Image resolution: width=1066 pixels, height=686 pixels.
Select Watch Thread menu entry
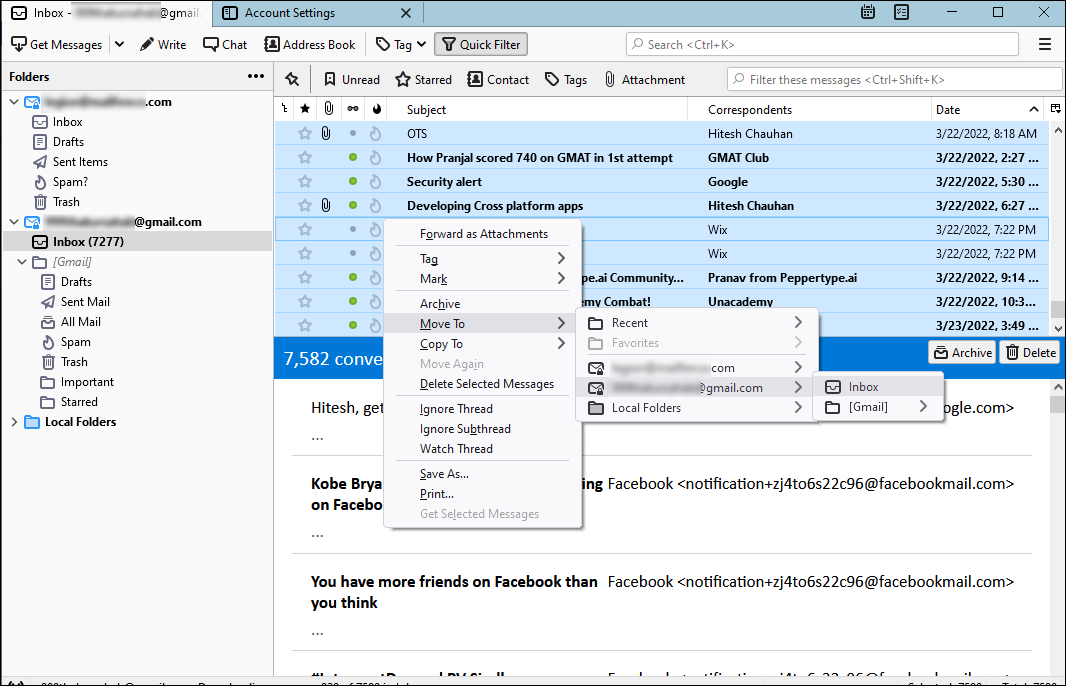point(483,449)
